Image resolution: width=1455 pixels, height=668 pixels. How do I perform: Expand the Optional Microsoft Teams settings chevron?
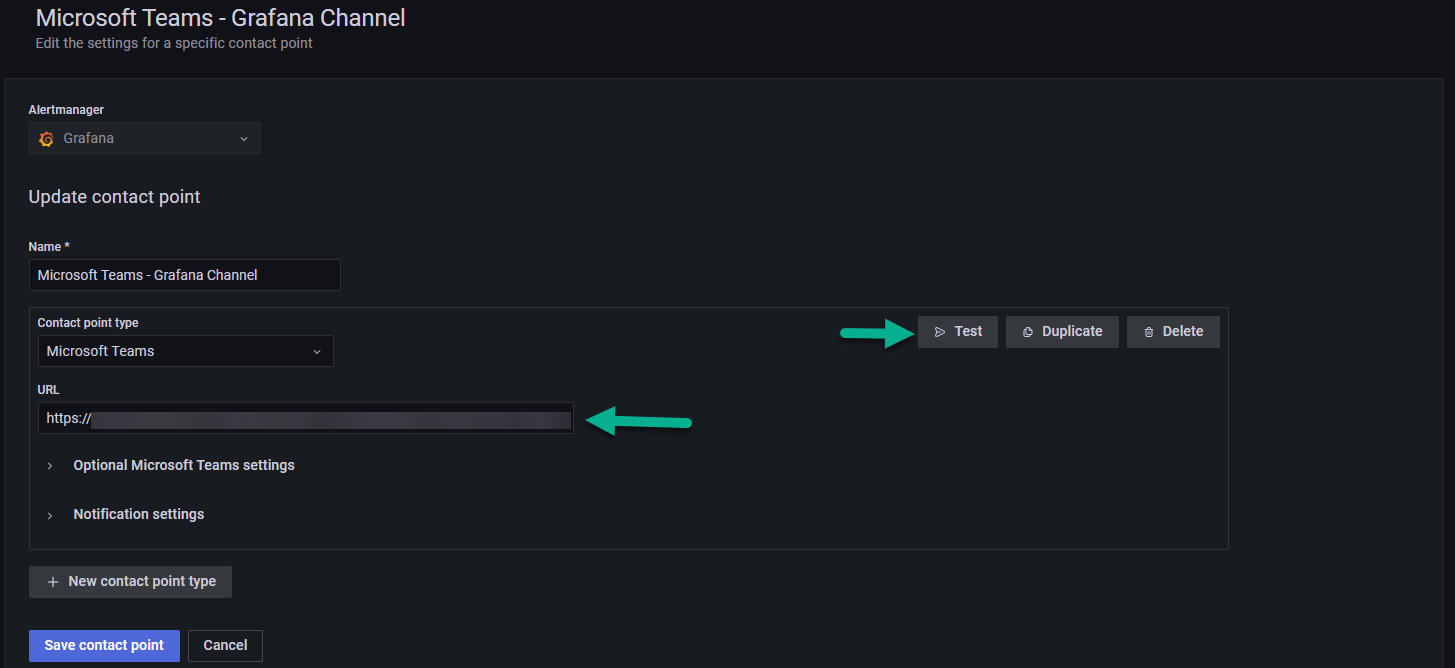[50, 466]
